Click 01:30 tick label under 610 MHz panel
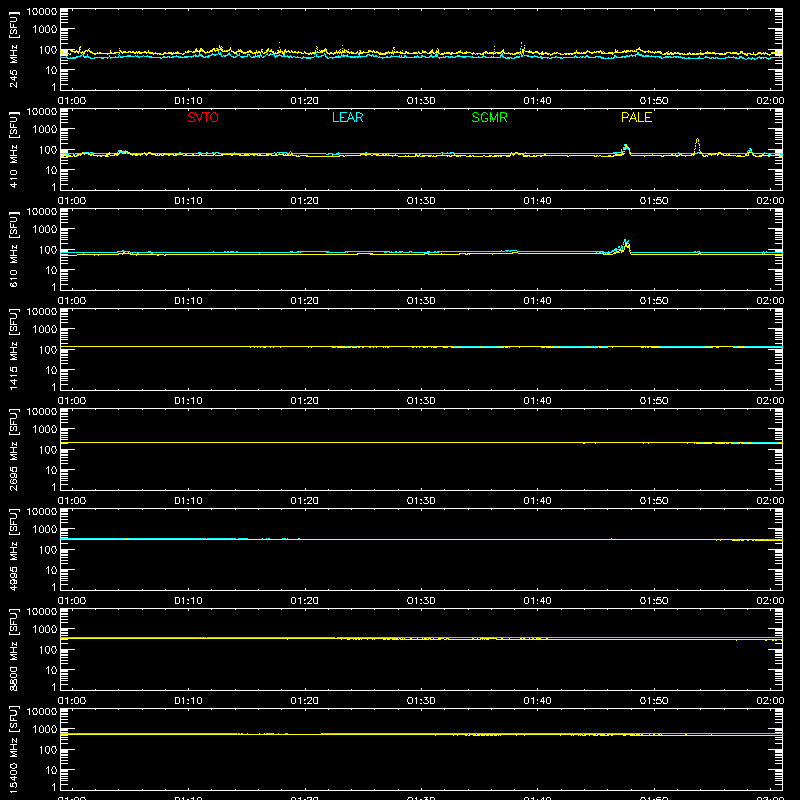Viewport: 800px width, 800px height. pyautogui.click(x=421, y=301)
